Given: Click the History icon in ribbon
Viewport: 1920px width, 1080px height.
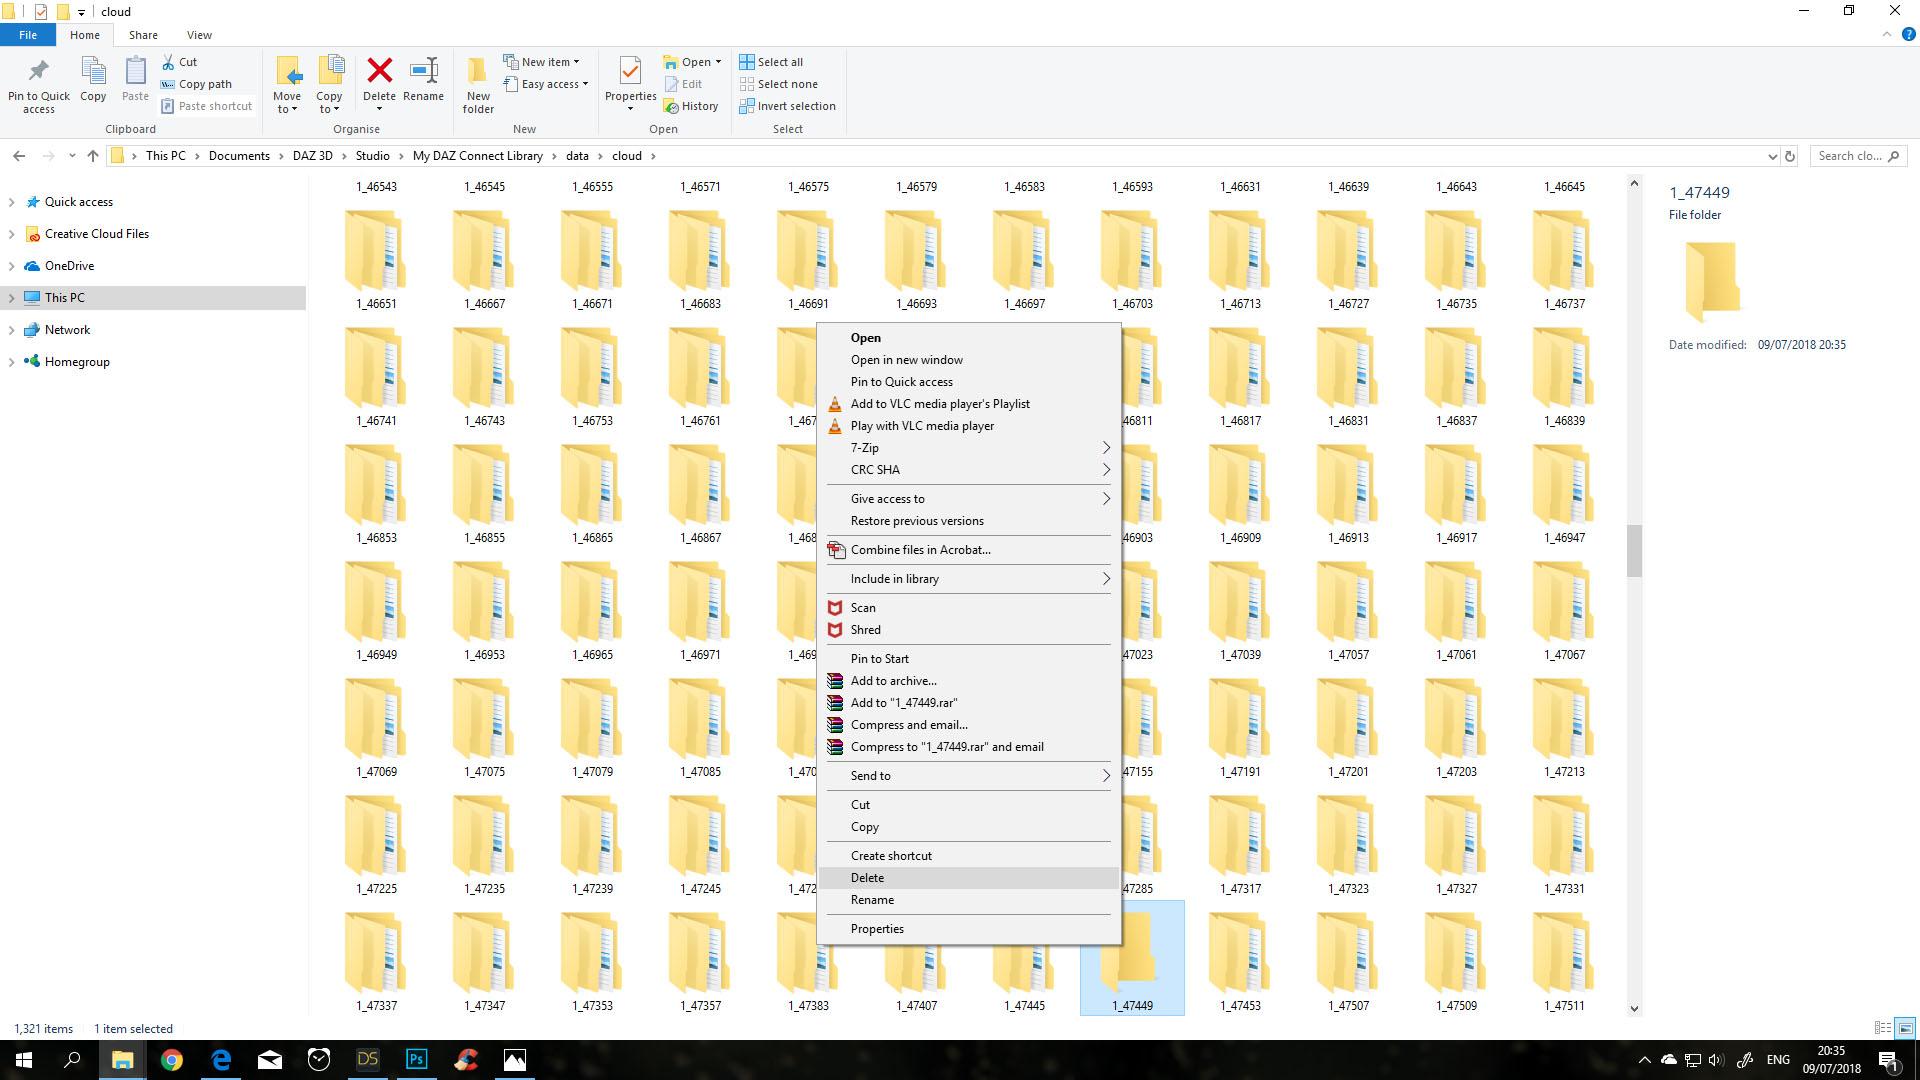Looking at the screenshot, I should pyautogui.click(x=690, y=106).
